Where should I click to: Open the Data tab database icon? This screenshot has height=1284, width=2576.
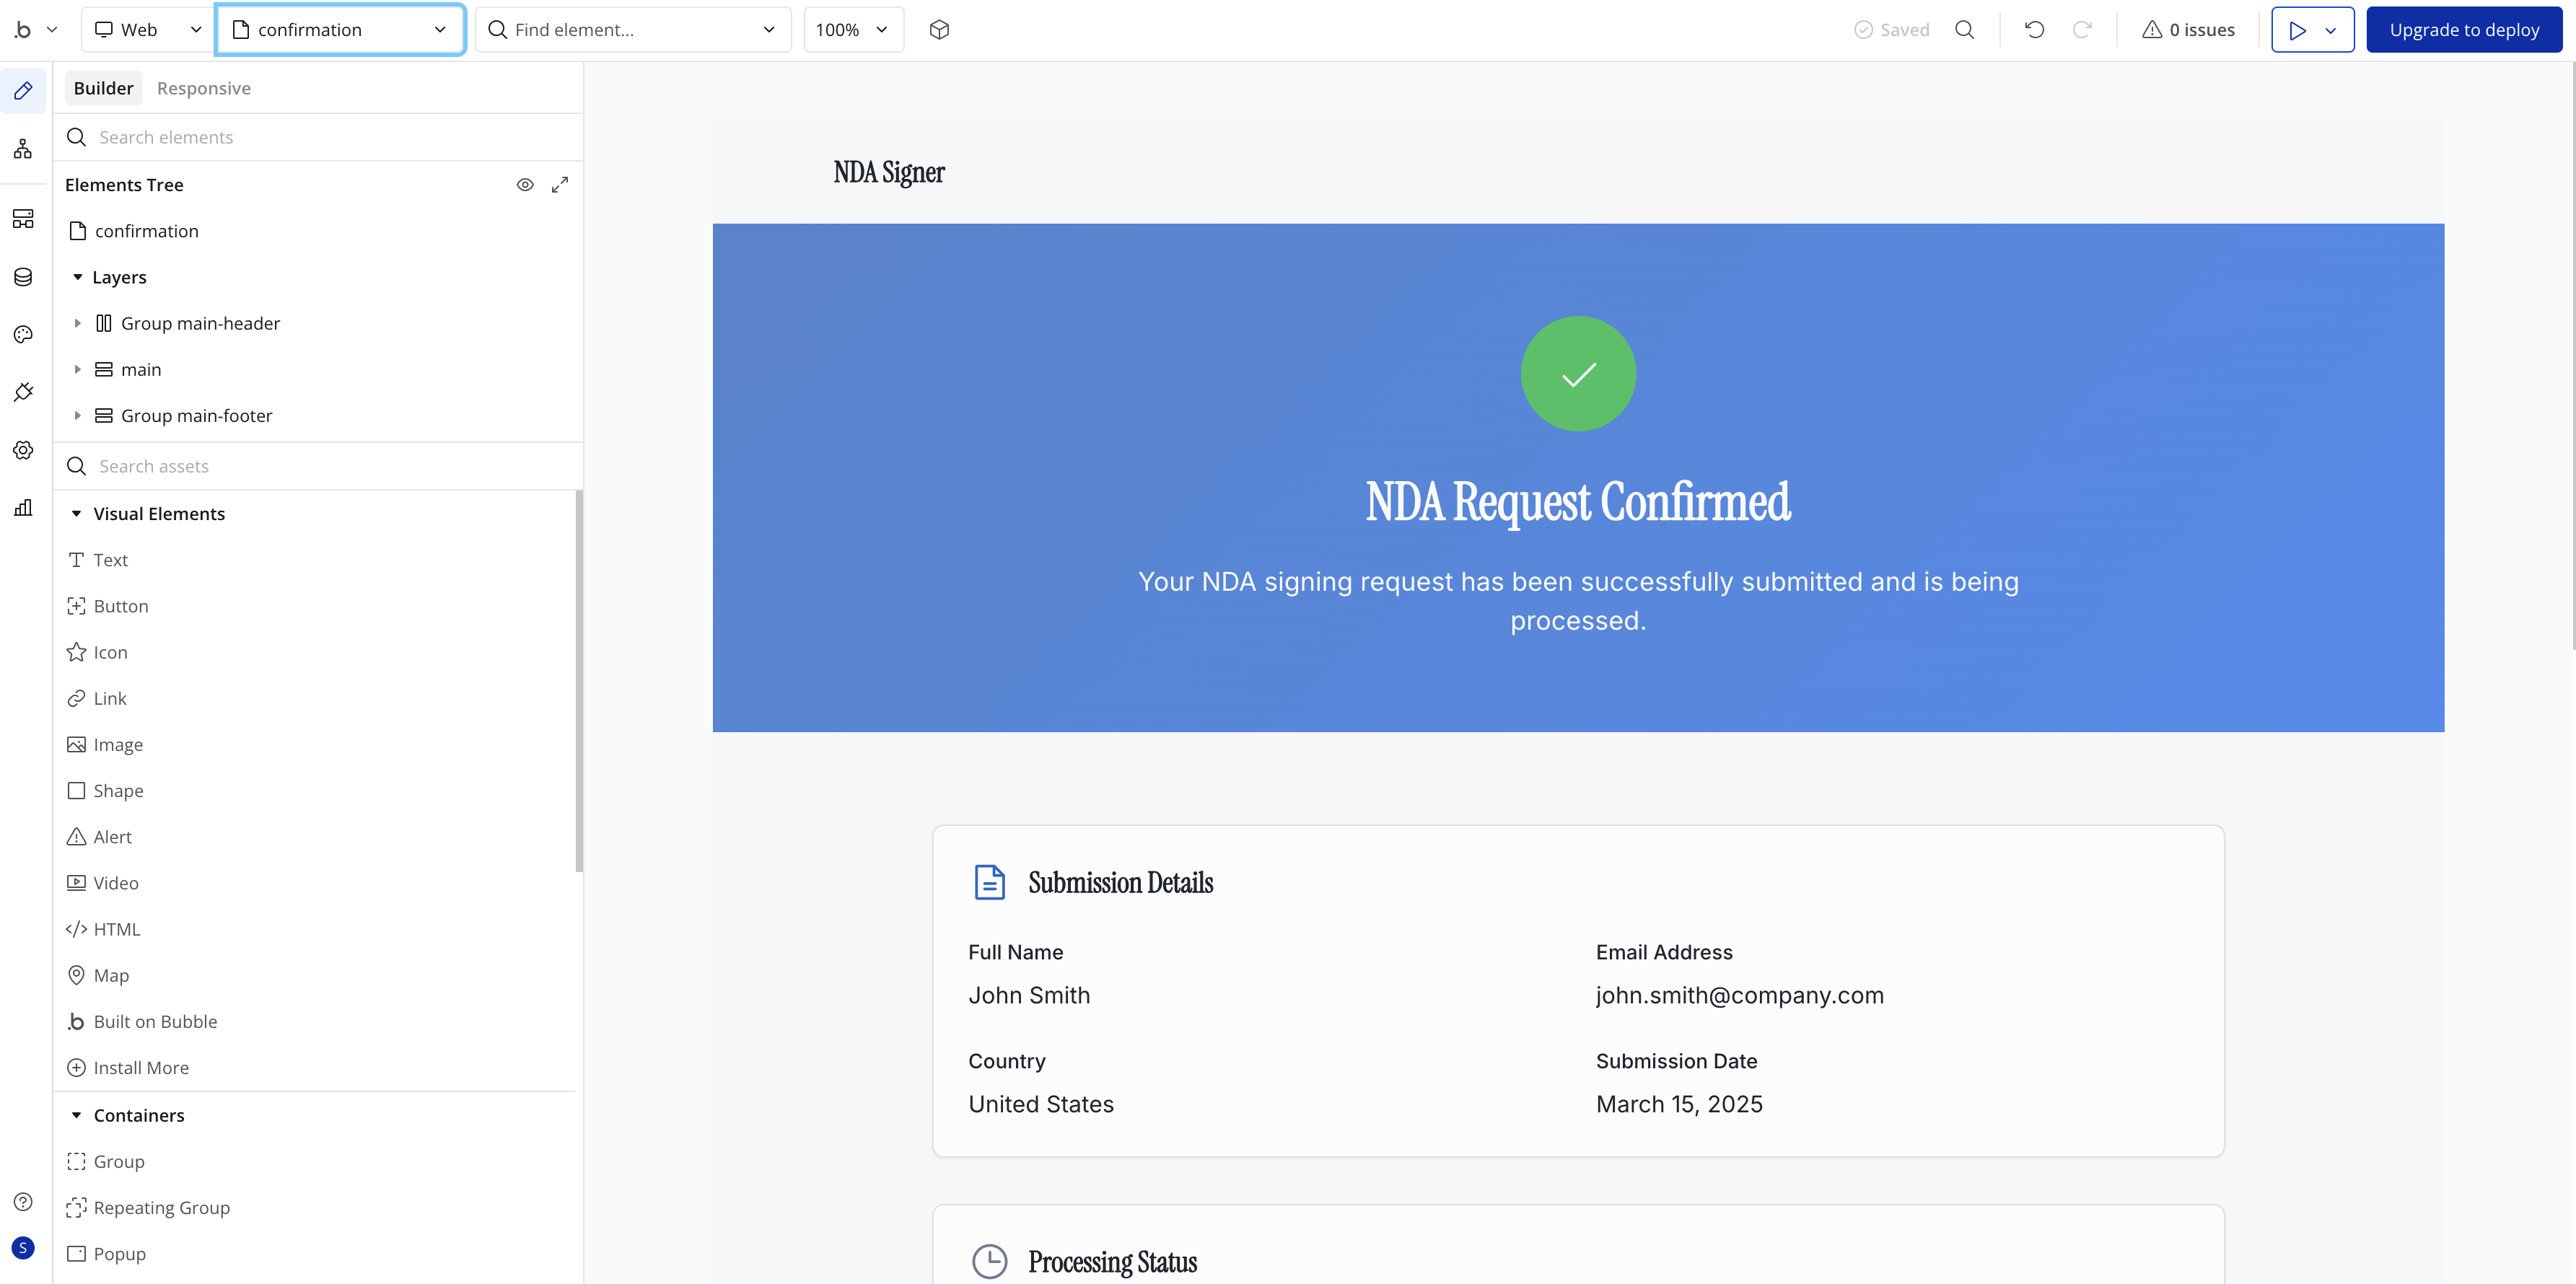[23, 277]
